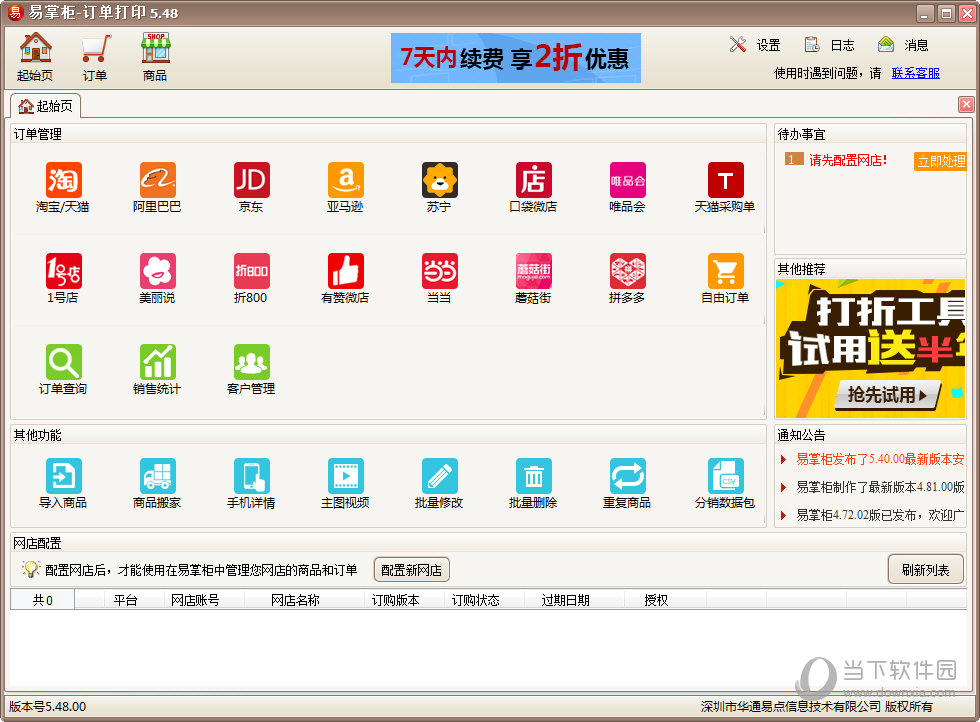Select the 京东 JD icon
Viewport: 980px width, 722px height.
(x=251, y=180)
